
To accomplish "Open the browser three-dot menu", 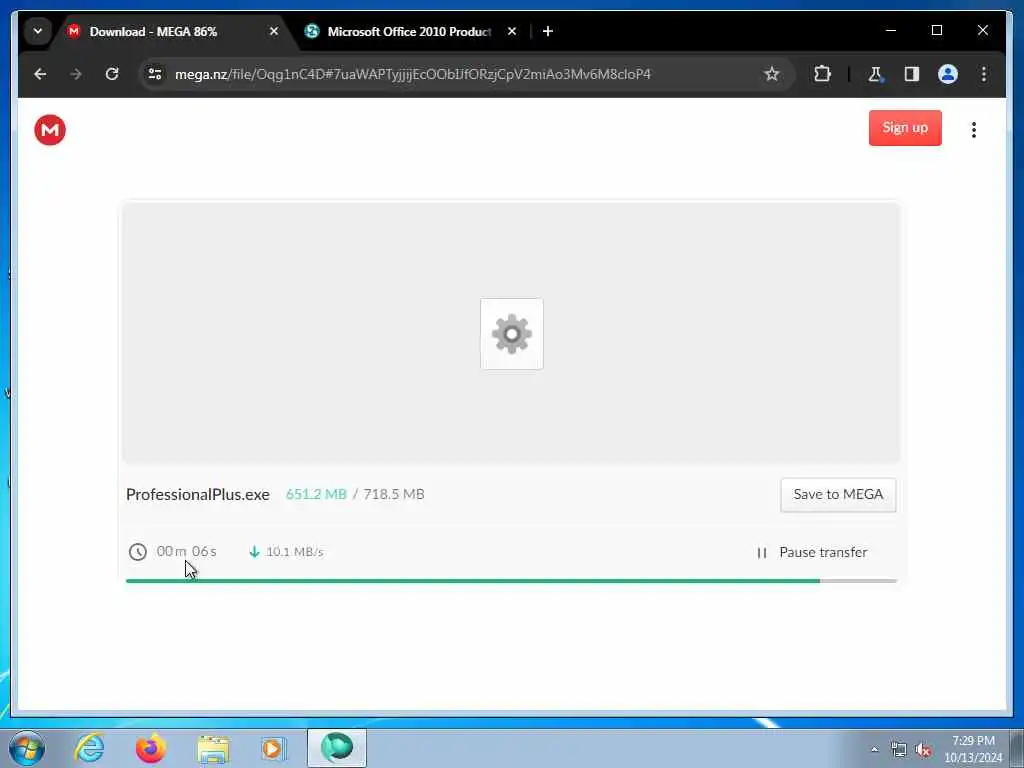I will [984, 74].
